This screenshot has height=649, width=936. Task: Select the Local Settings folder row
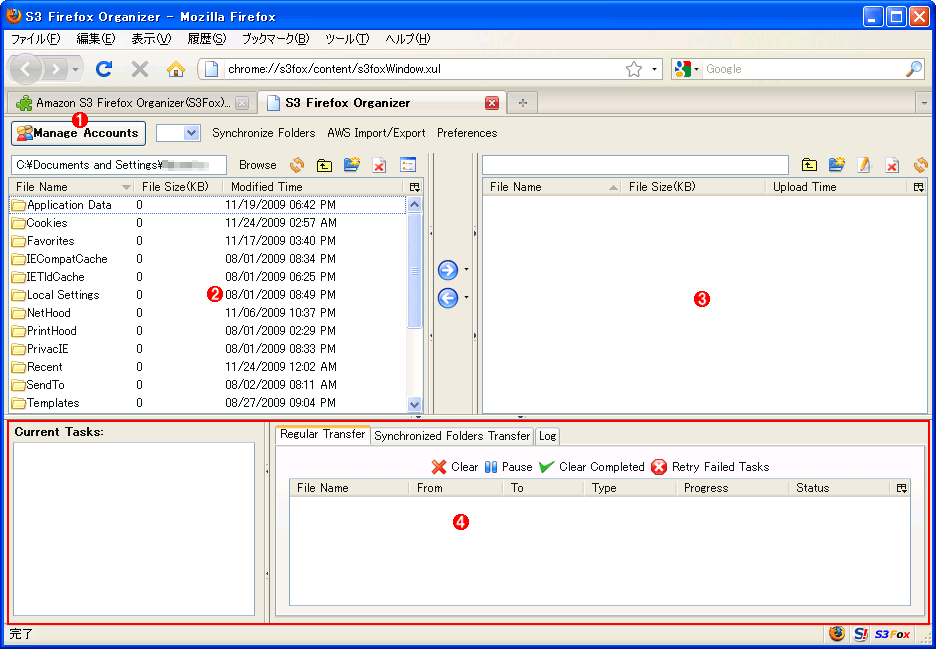click(x=208, y=295)
